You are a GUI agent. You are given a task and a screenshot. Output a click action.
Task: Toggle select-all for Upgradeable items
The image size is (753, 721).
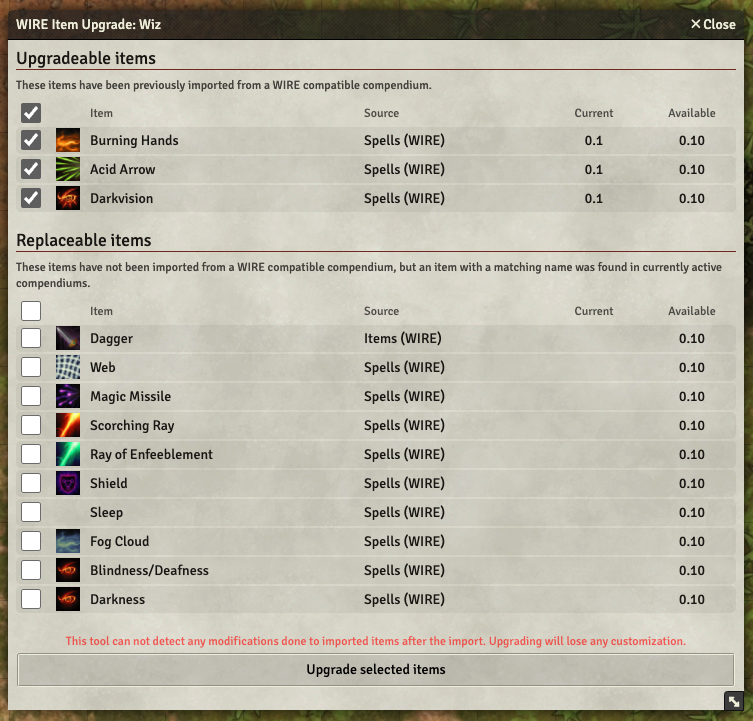coord(31,113)
